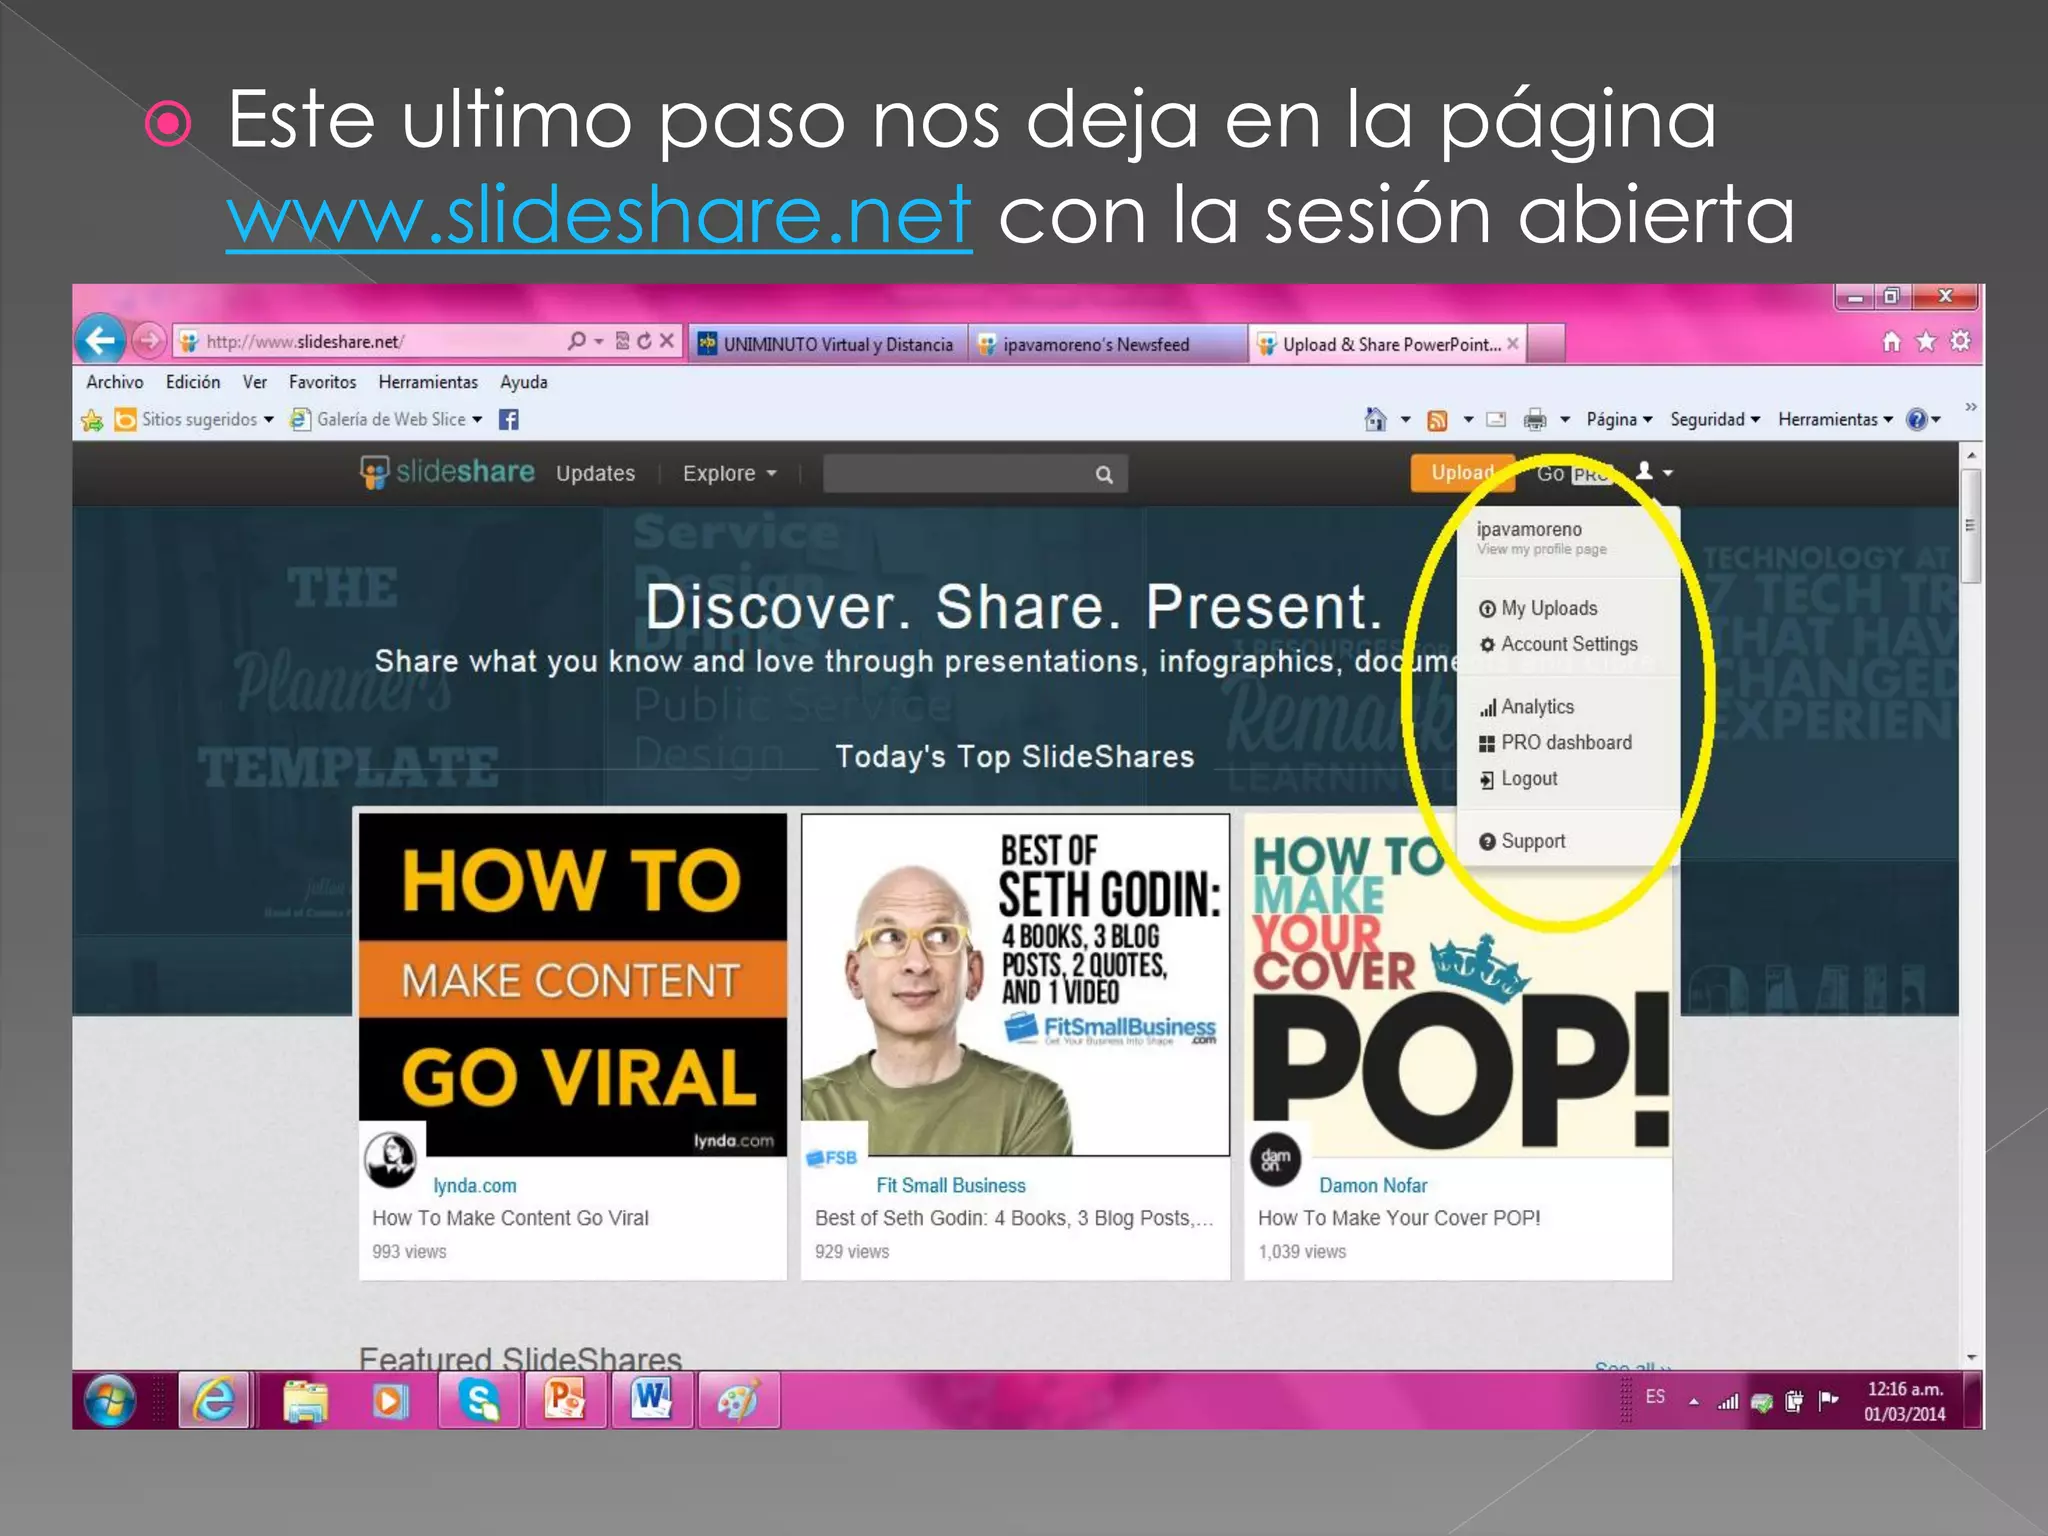Expand the Print options dropdown arrow
The image size is (2048, 1536).
click(1565, 420)
